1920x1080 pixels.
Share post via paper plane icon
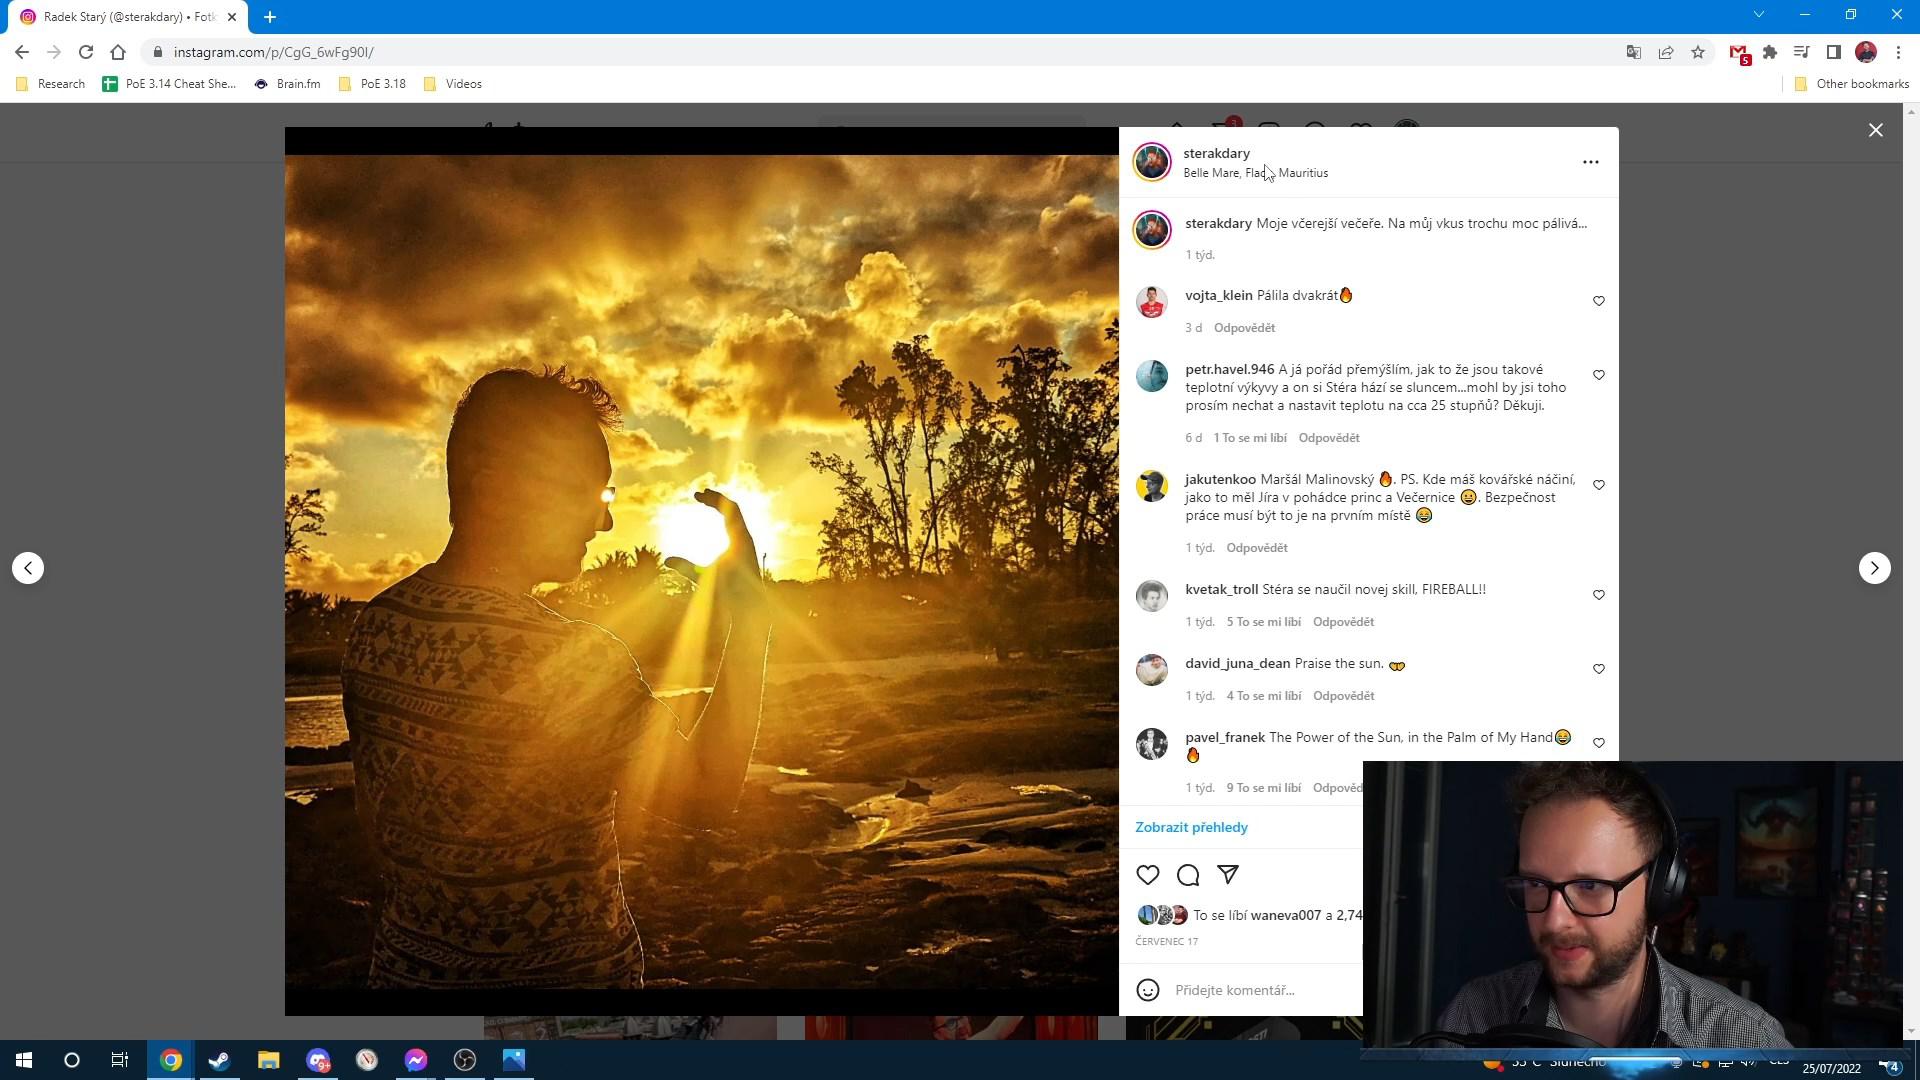(1228, 875)
